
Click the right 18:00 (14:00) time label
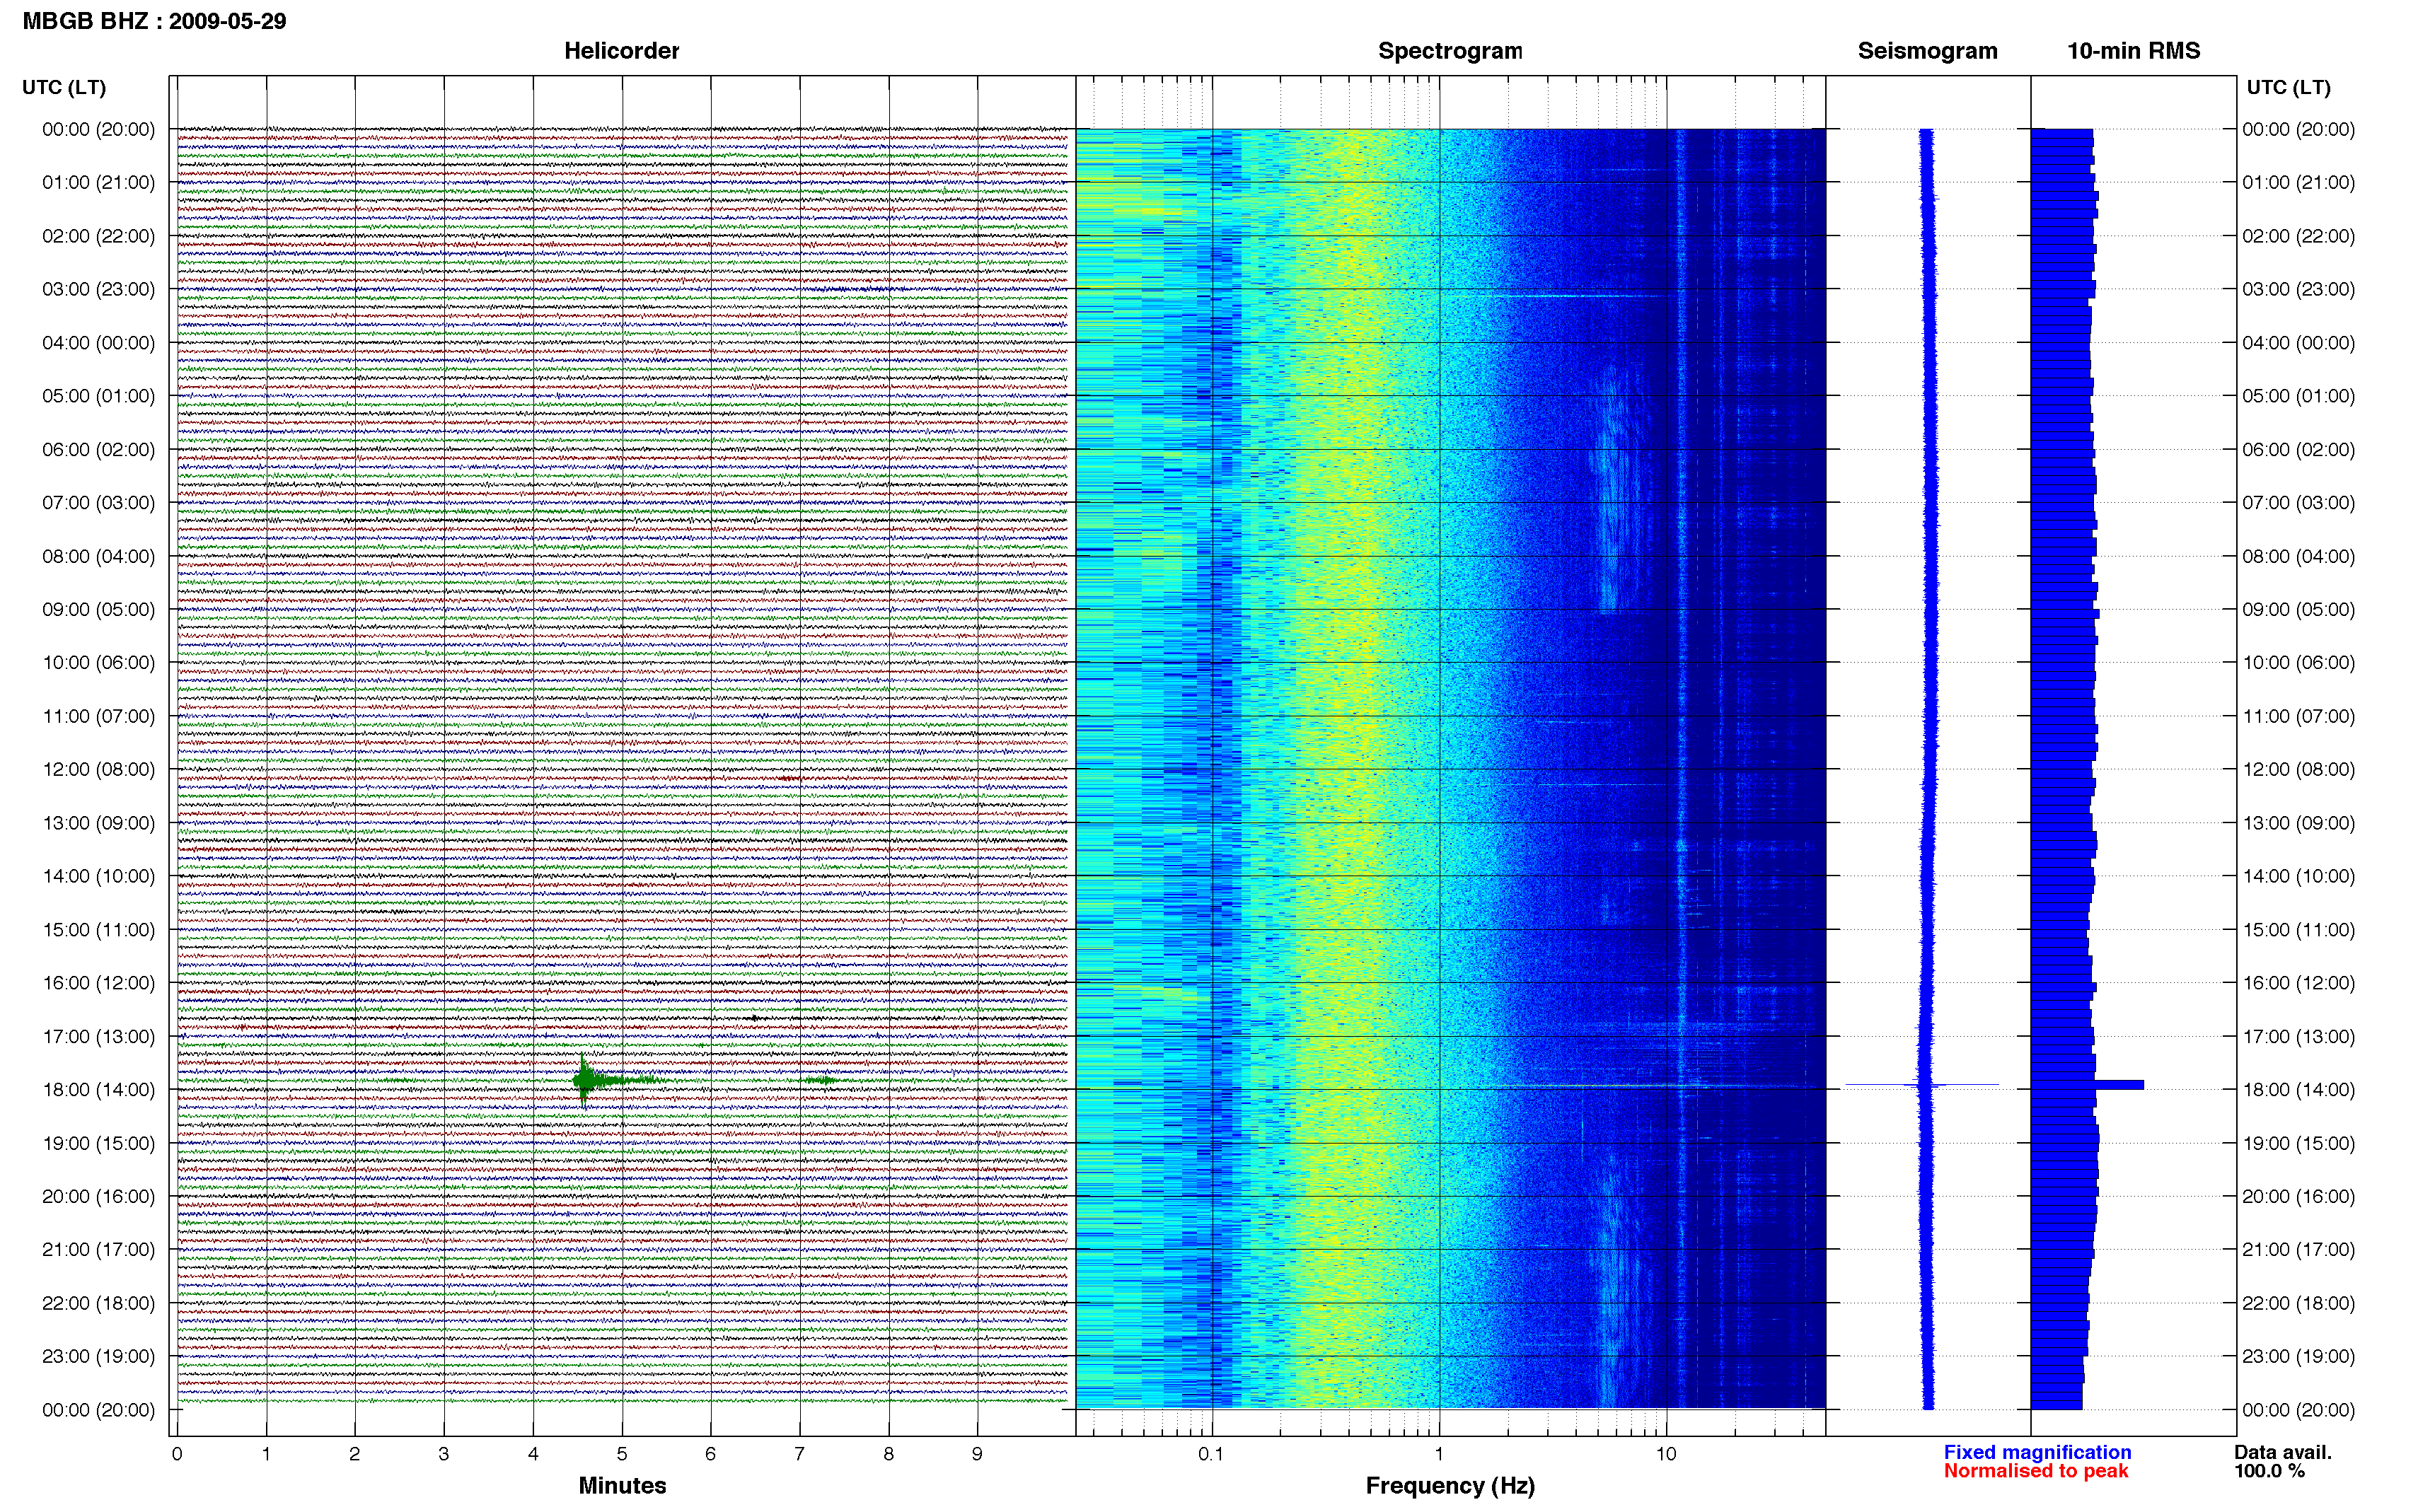2298,1089
